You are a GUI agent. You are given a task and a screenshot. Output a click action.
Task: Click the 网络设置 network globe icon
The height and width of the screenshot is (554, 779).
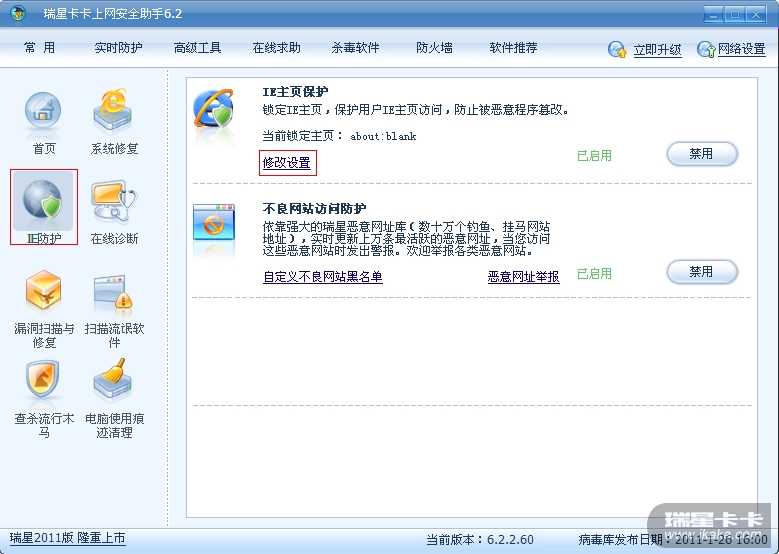click(706, 49)
